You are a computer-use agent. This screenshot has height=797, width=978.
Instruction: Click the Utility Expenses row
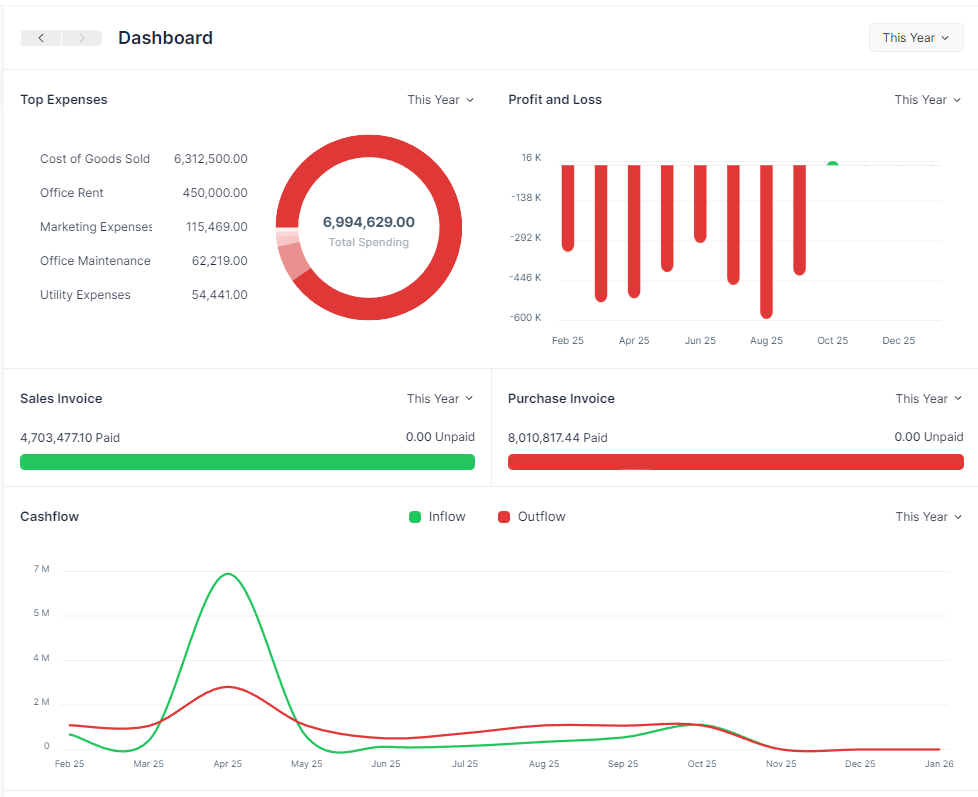click(x=85, y=295)
